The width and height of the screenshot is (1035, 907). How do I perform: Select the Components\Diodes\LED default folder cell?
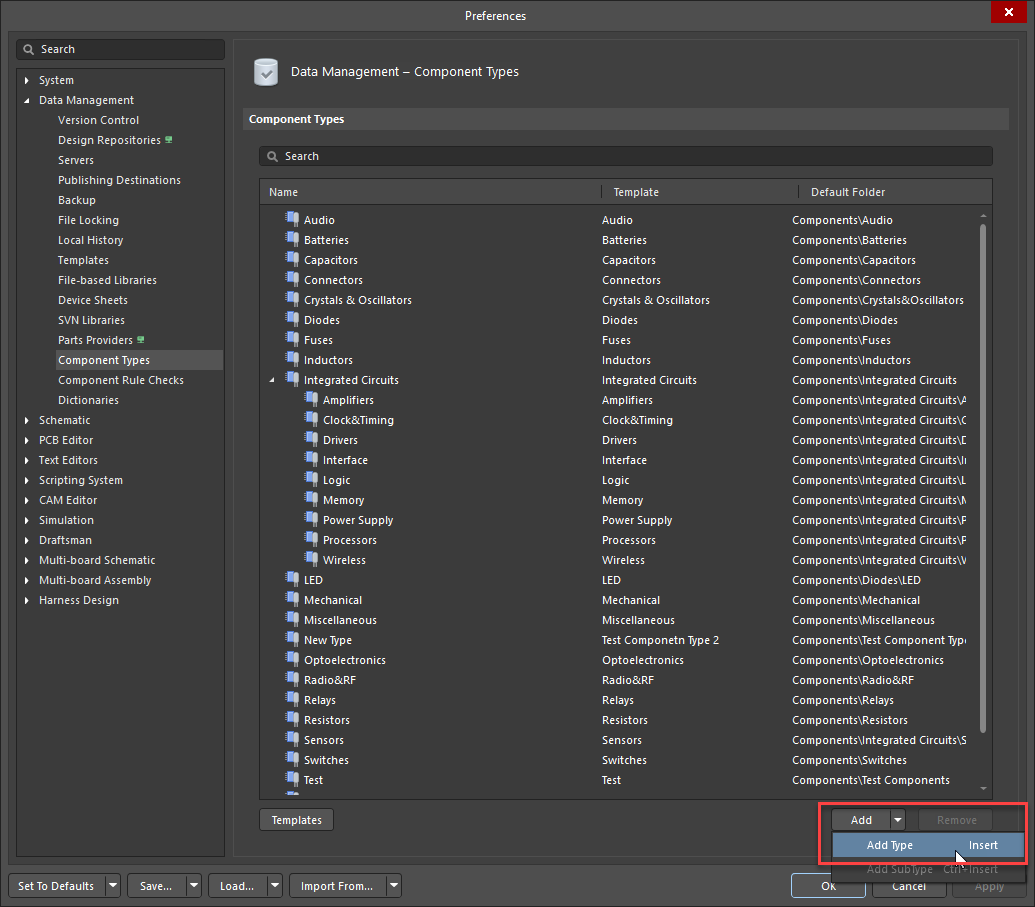tap(856, 580)
